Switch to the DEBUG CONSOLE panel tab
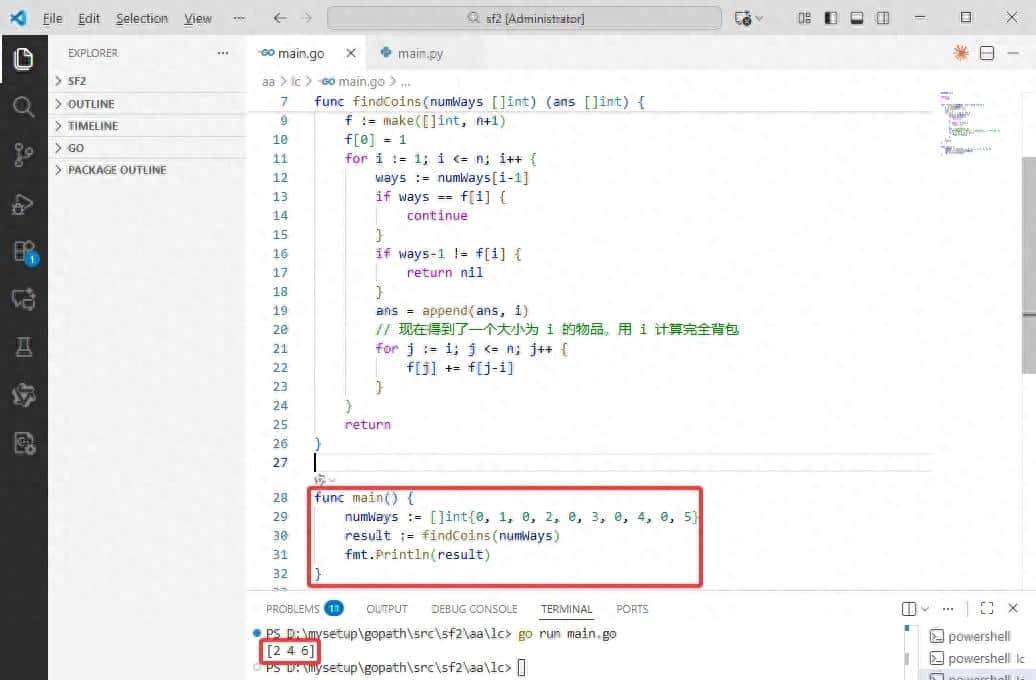This screenshot has height=680, width=1036. point(474,608)
